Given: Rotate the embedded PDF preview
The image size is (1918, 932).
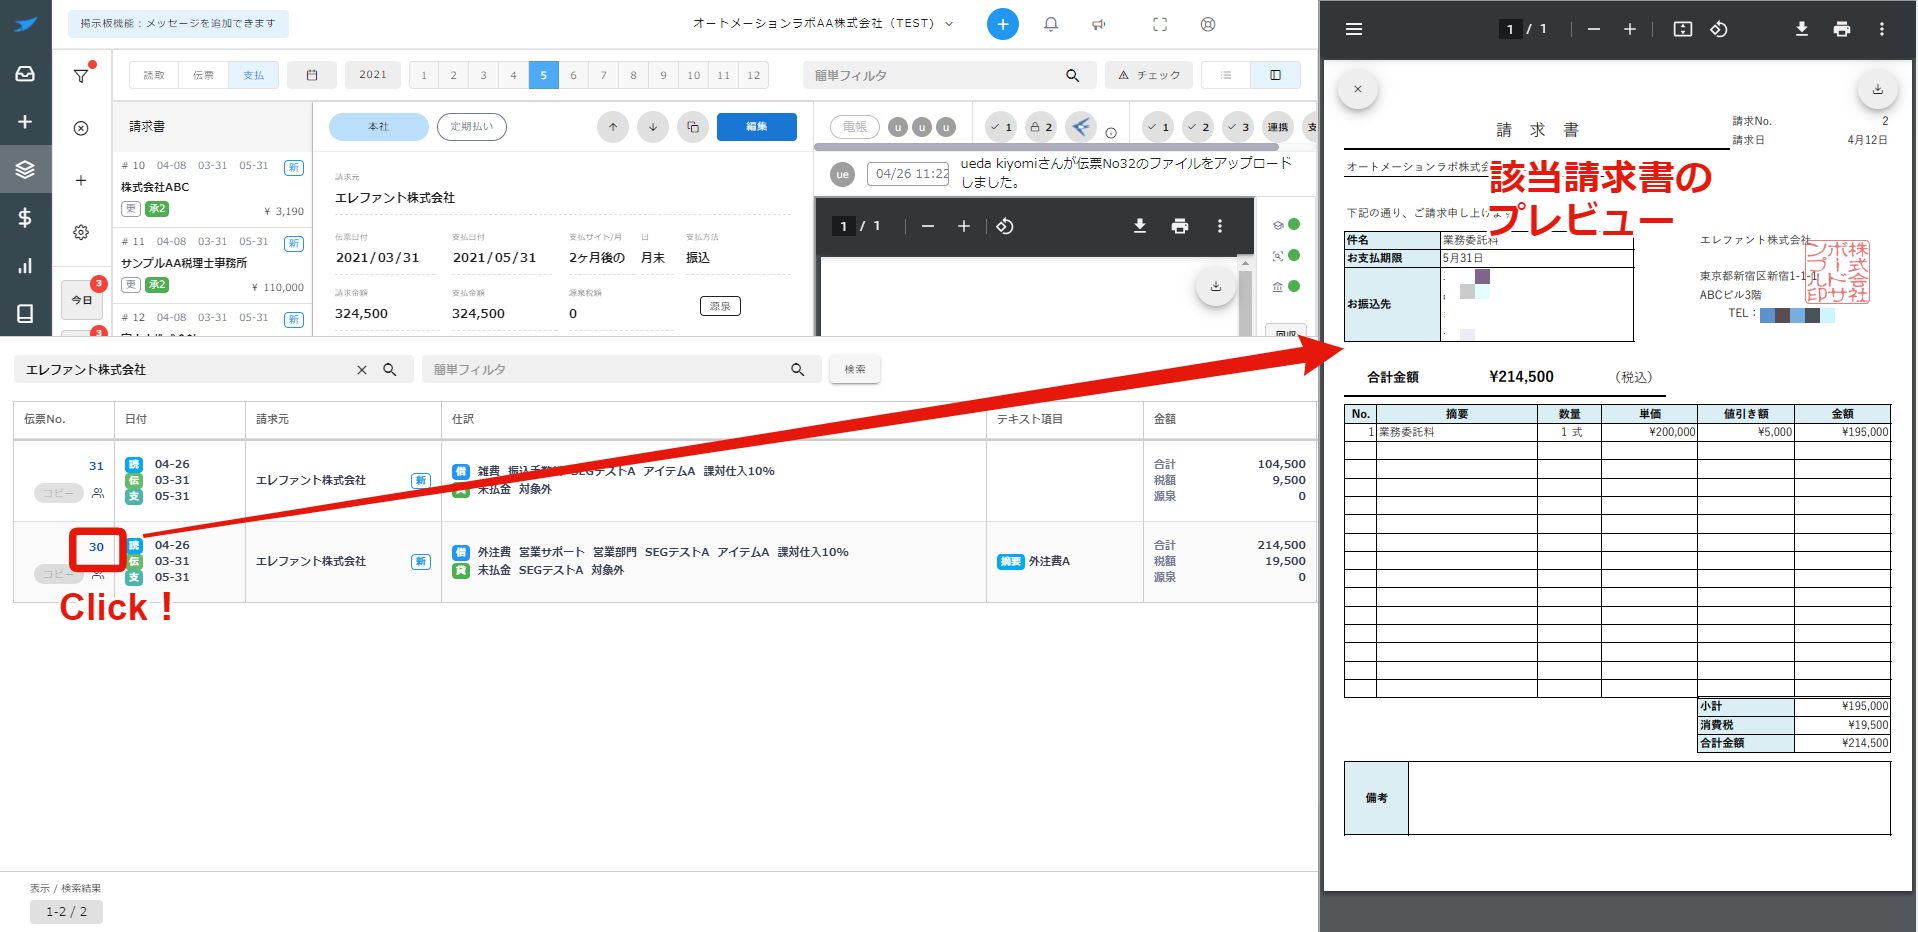Looking at the screenshot, I should point(1005,226).
